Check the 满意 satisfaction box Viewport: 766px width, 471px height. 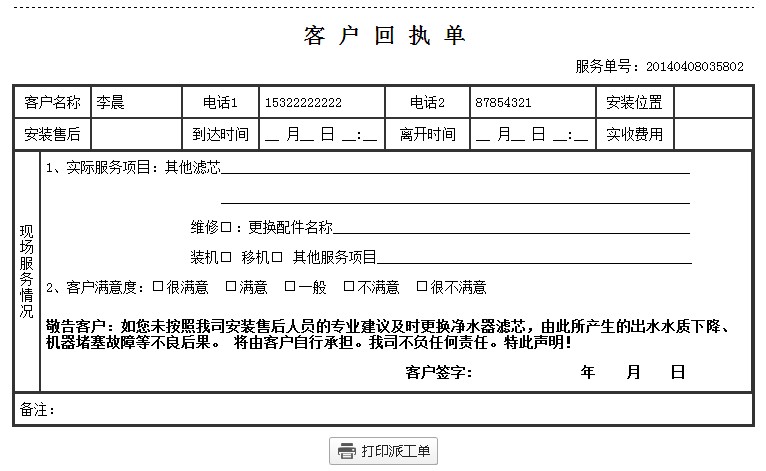click(x=230, y=287)
